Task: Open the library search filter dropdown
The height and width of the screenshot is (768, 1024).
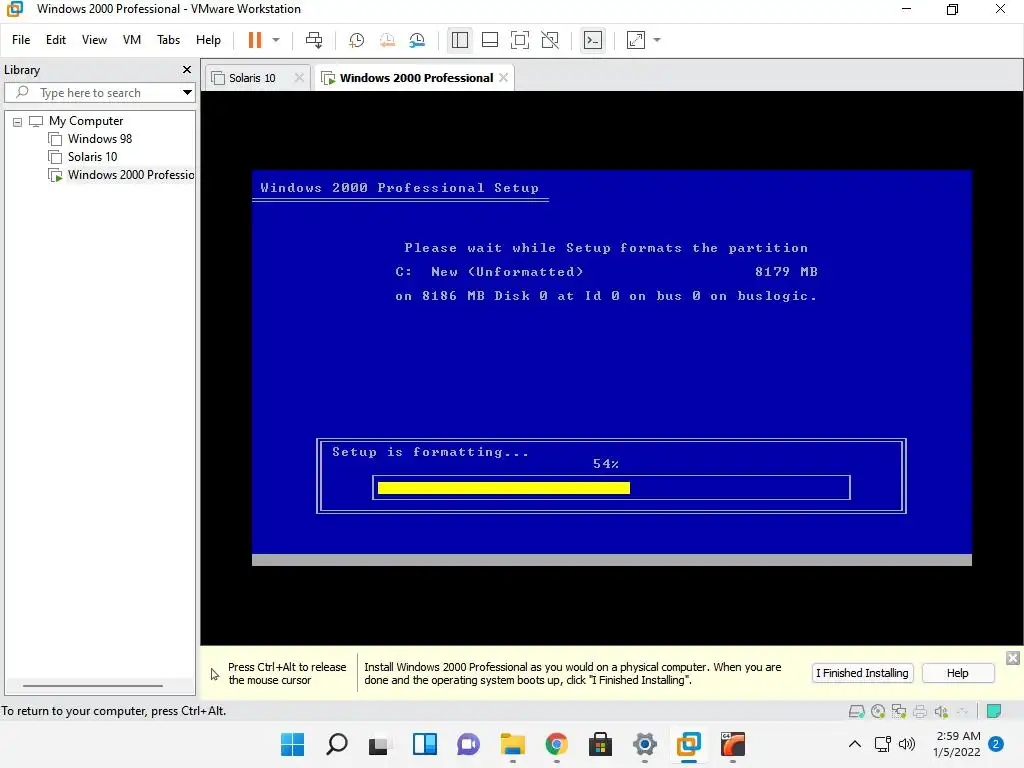Action: click(x=187, y=93)
